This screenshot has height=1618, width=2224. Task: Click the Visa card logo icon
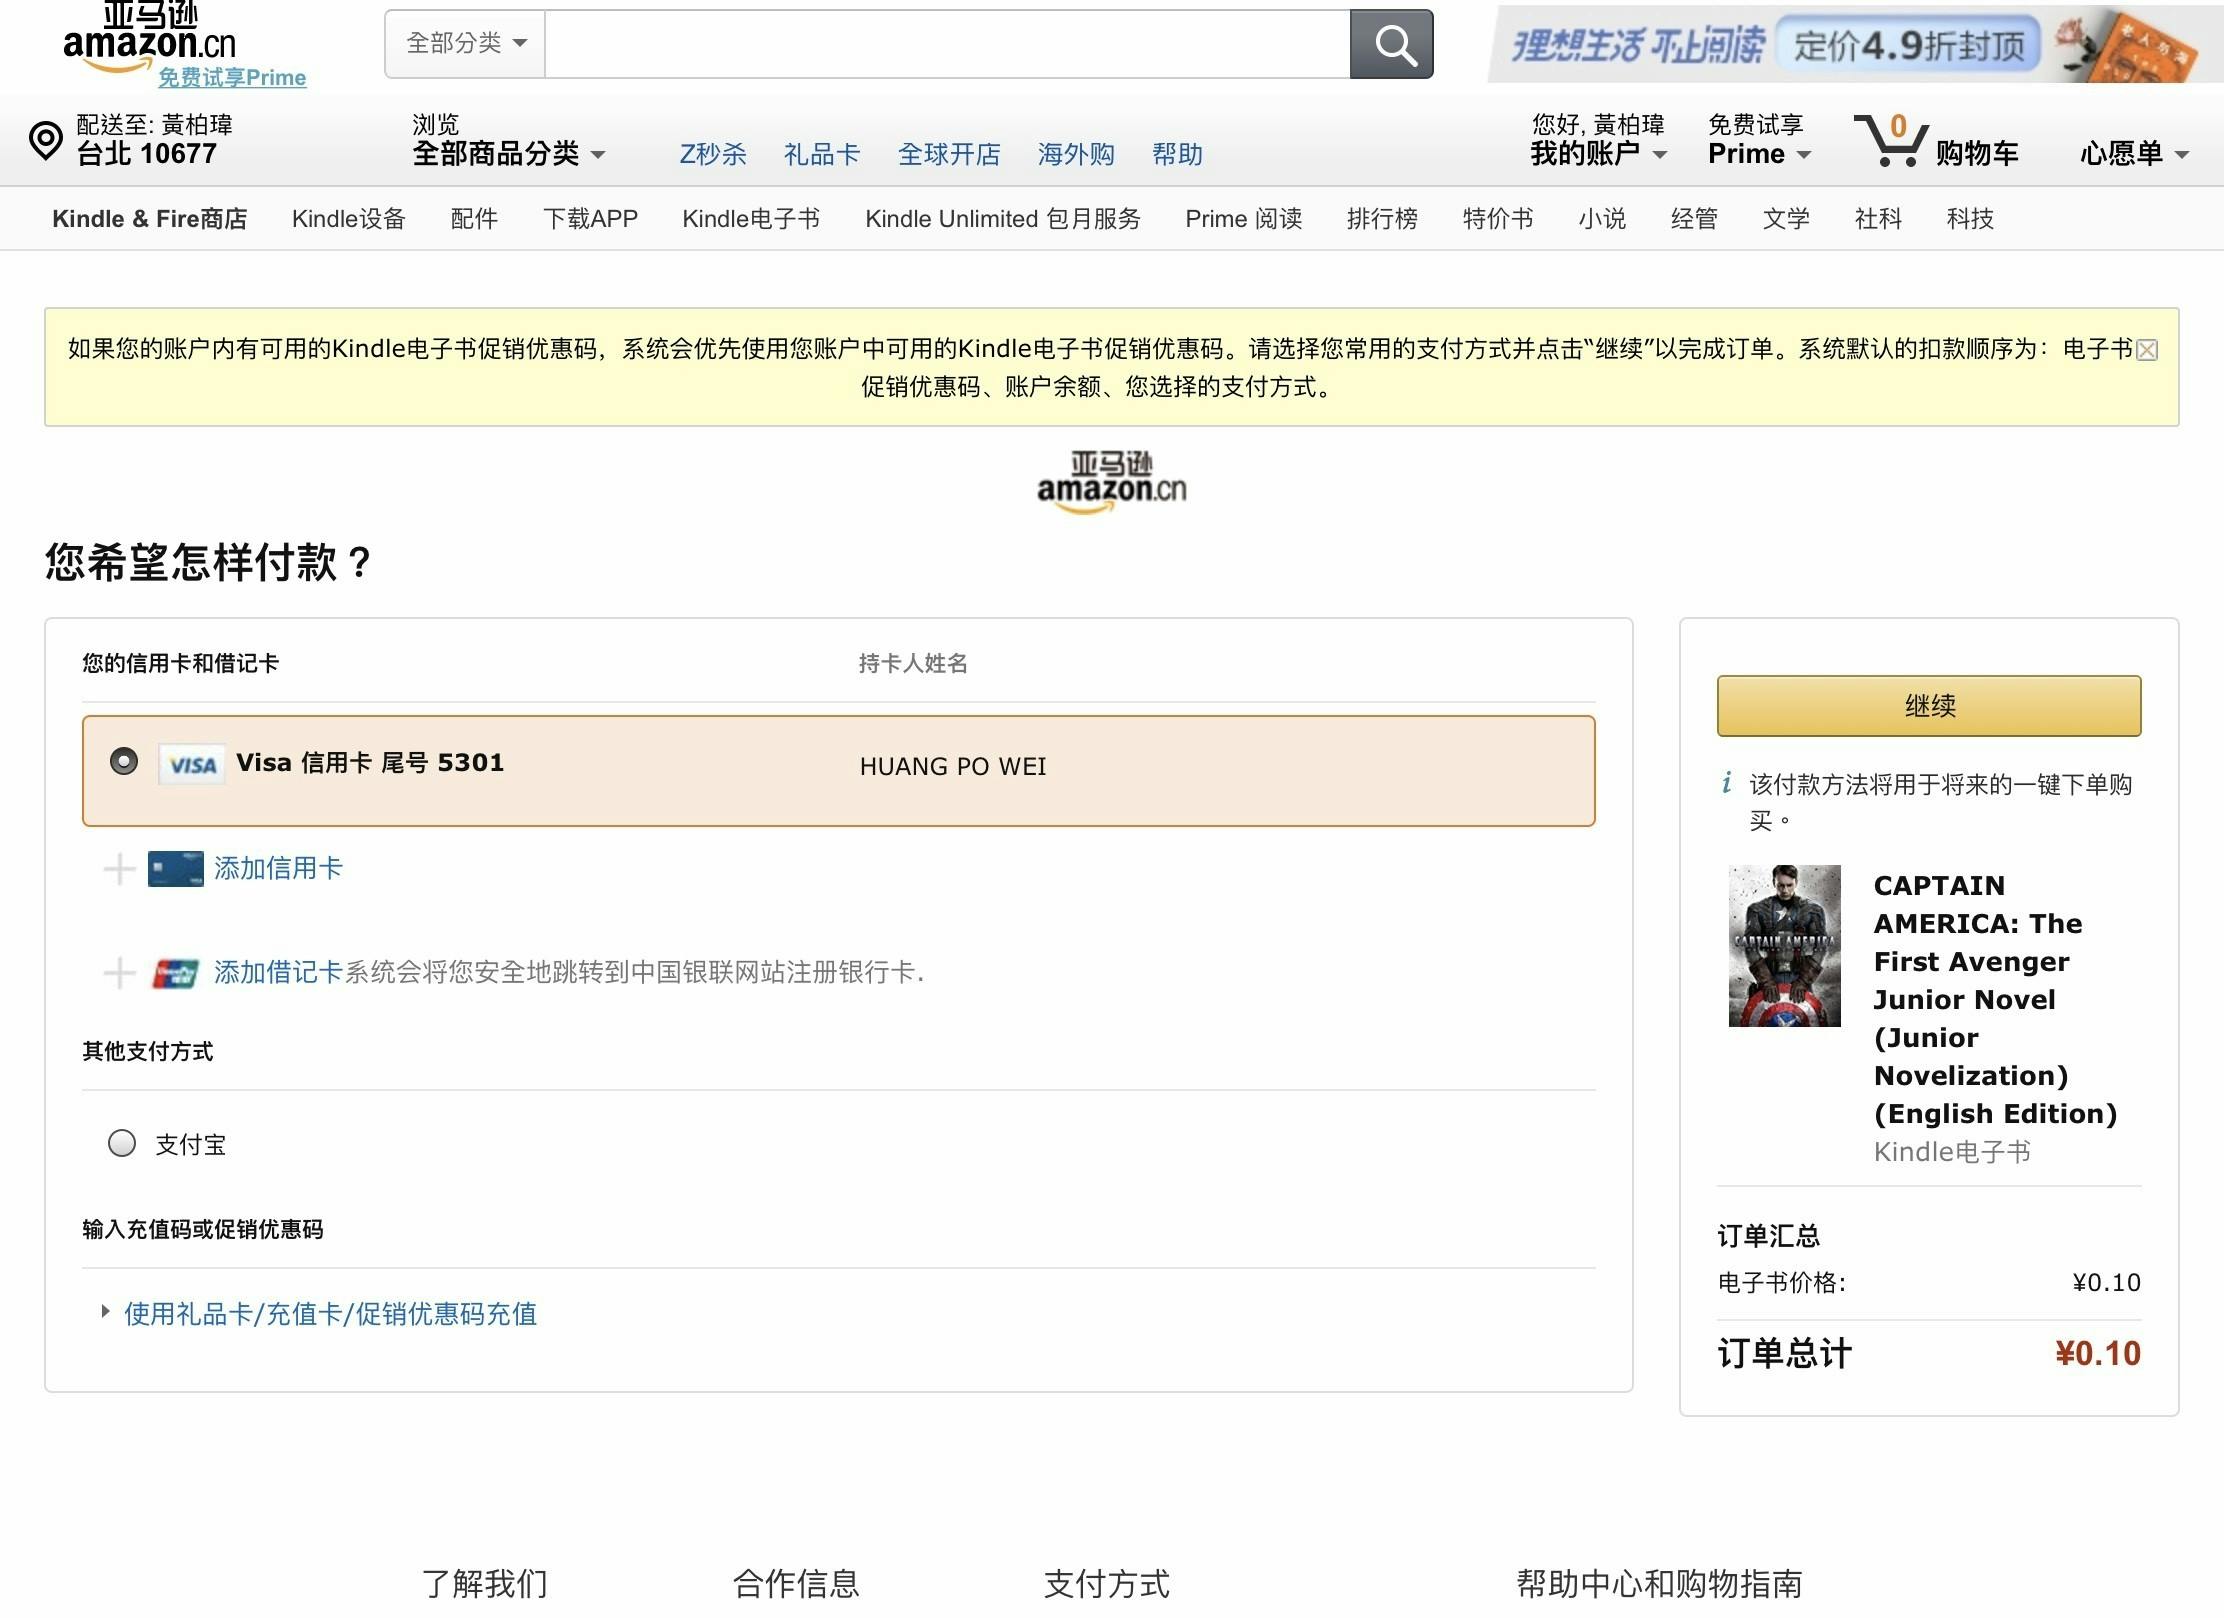tap(192, 765)
